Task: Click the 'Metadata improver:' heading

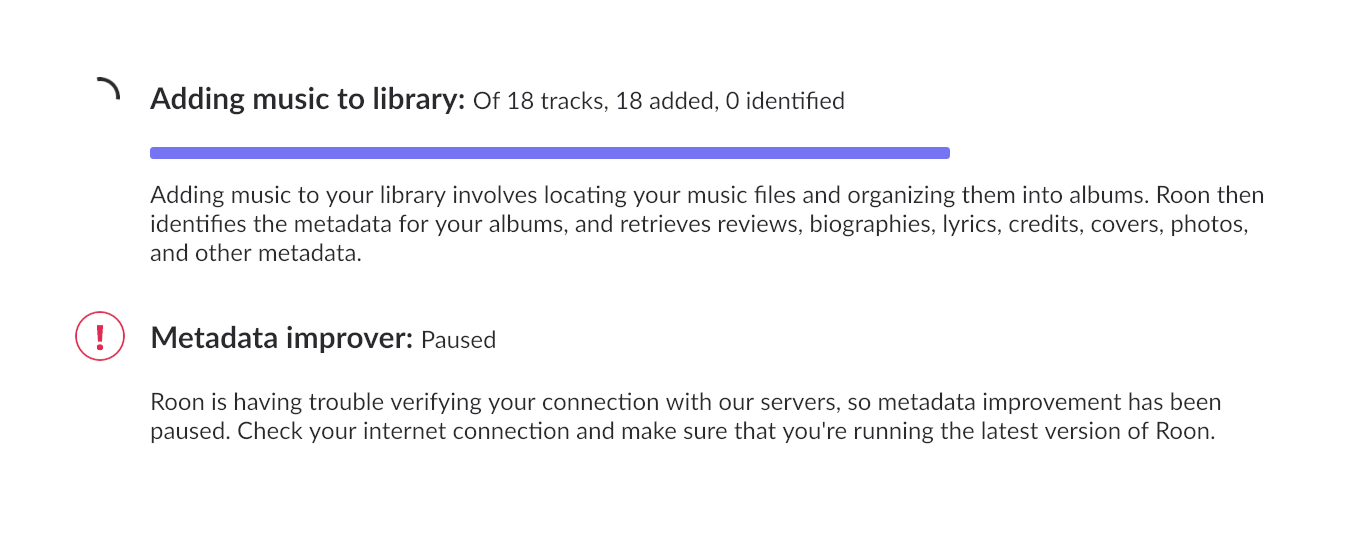Action: tap(281, 338)
